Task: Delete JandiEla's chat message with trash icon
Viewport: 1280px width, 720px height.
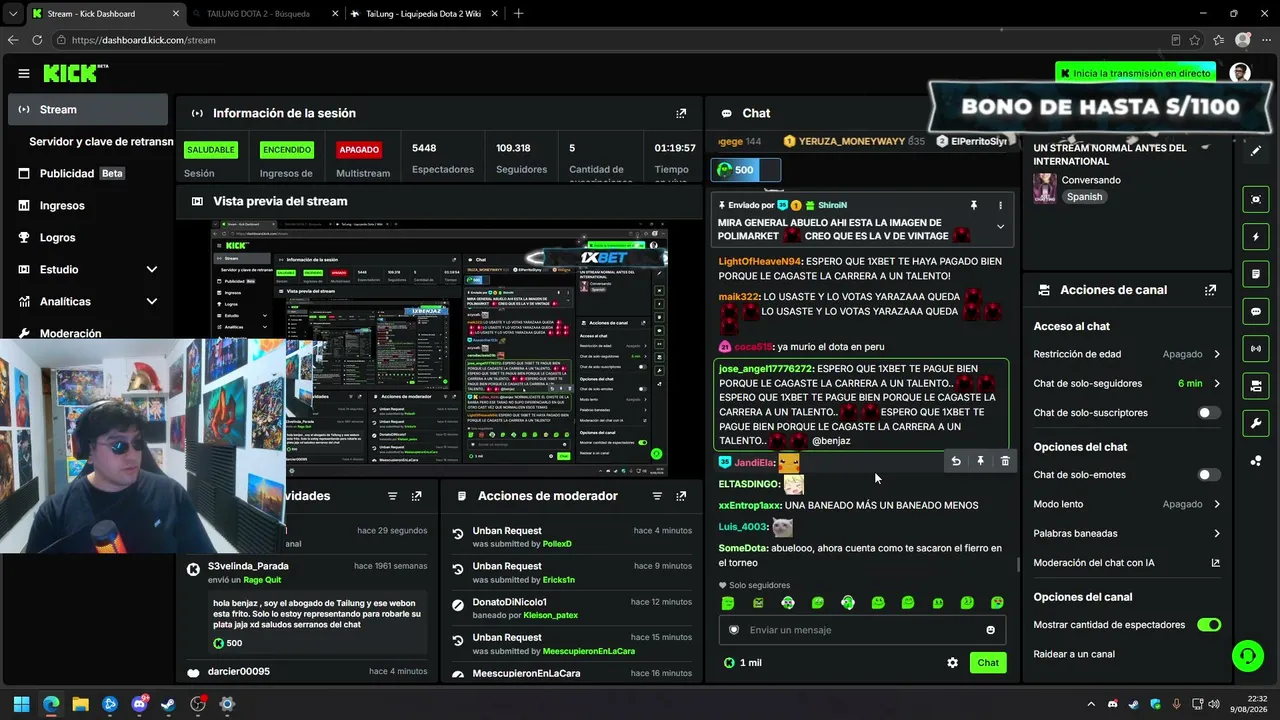Action: pos(1005,461)
